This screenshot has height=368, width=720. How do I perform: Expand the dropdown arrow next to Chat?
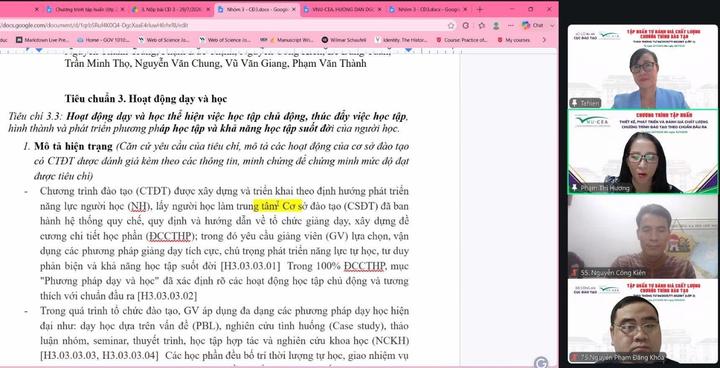click(x=551, y=25)
